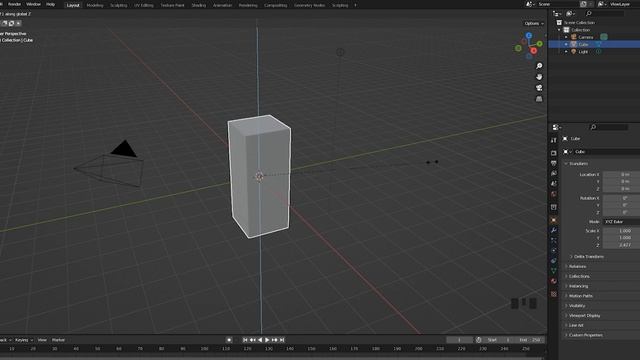Switch to the Geometry Nodes workspace tab
The width and height of the screenshot is (640, 360).
tap(309, 5)
